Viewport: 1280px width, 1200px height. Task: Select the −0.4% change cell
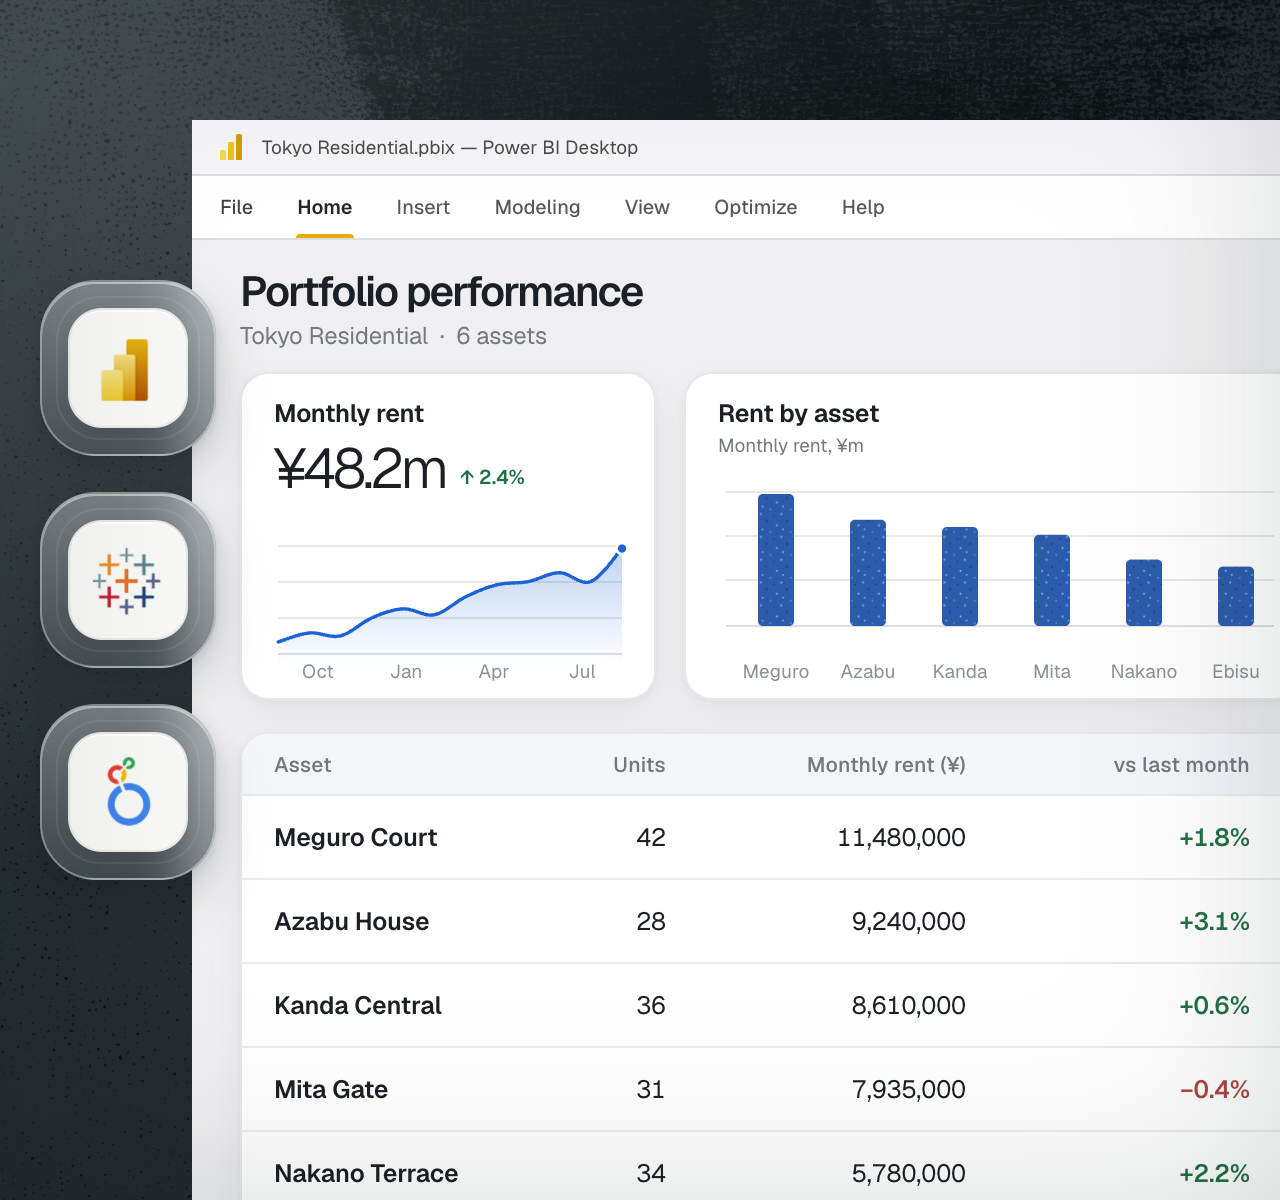(x=1214, y=1089)
